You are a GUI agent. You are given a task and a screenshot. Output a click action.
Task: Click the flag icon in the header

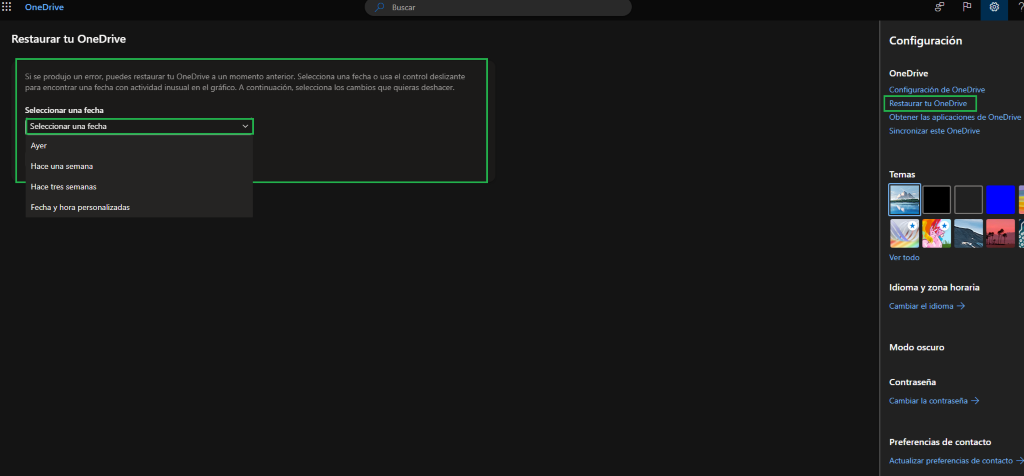click(x=967, y=7)
